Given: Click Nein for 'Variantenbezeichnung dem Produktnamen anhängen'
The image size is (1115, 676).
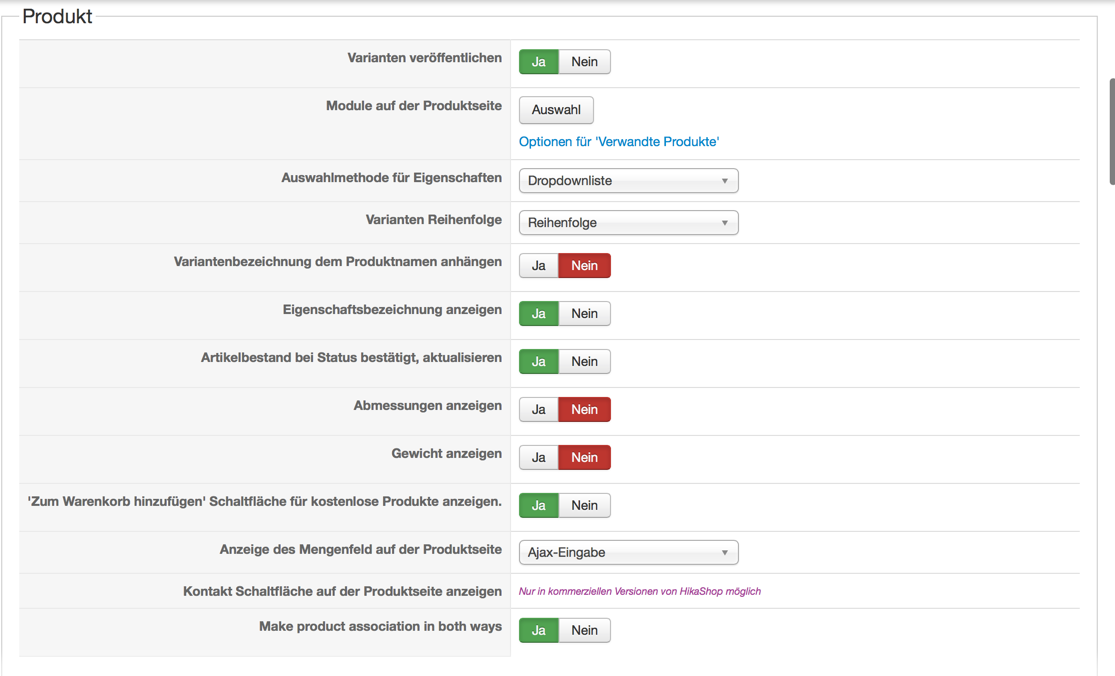Looking at the screenshot, I should 584,266.
